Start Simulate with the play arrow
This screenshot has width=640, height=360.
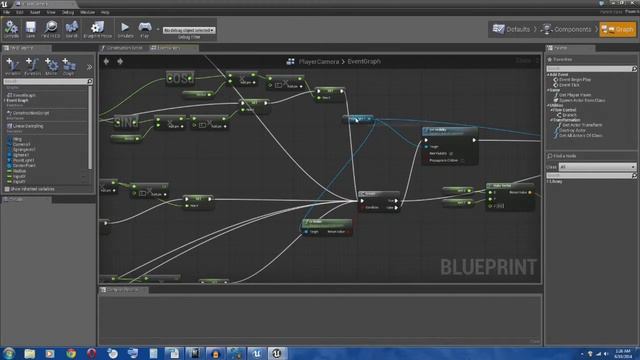tap(125, 29)
